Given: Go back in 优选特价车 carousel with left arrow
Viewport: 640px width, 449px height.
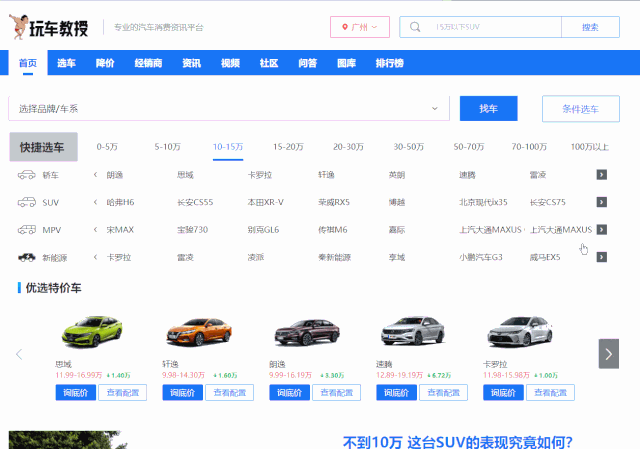Looking at the screenshot, I should pos(18,354).
